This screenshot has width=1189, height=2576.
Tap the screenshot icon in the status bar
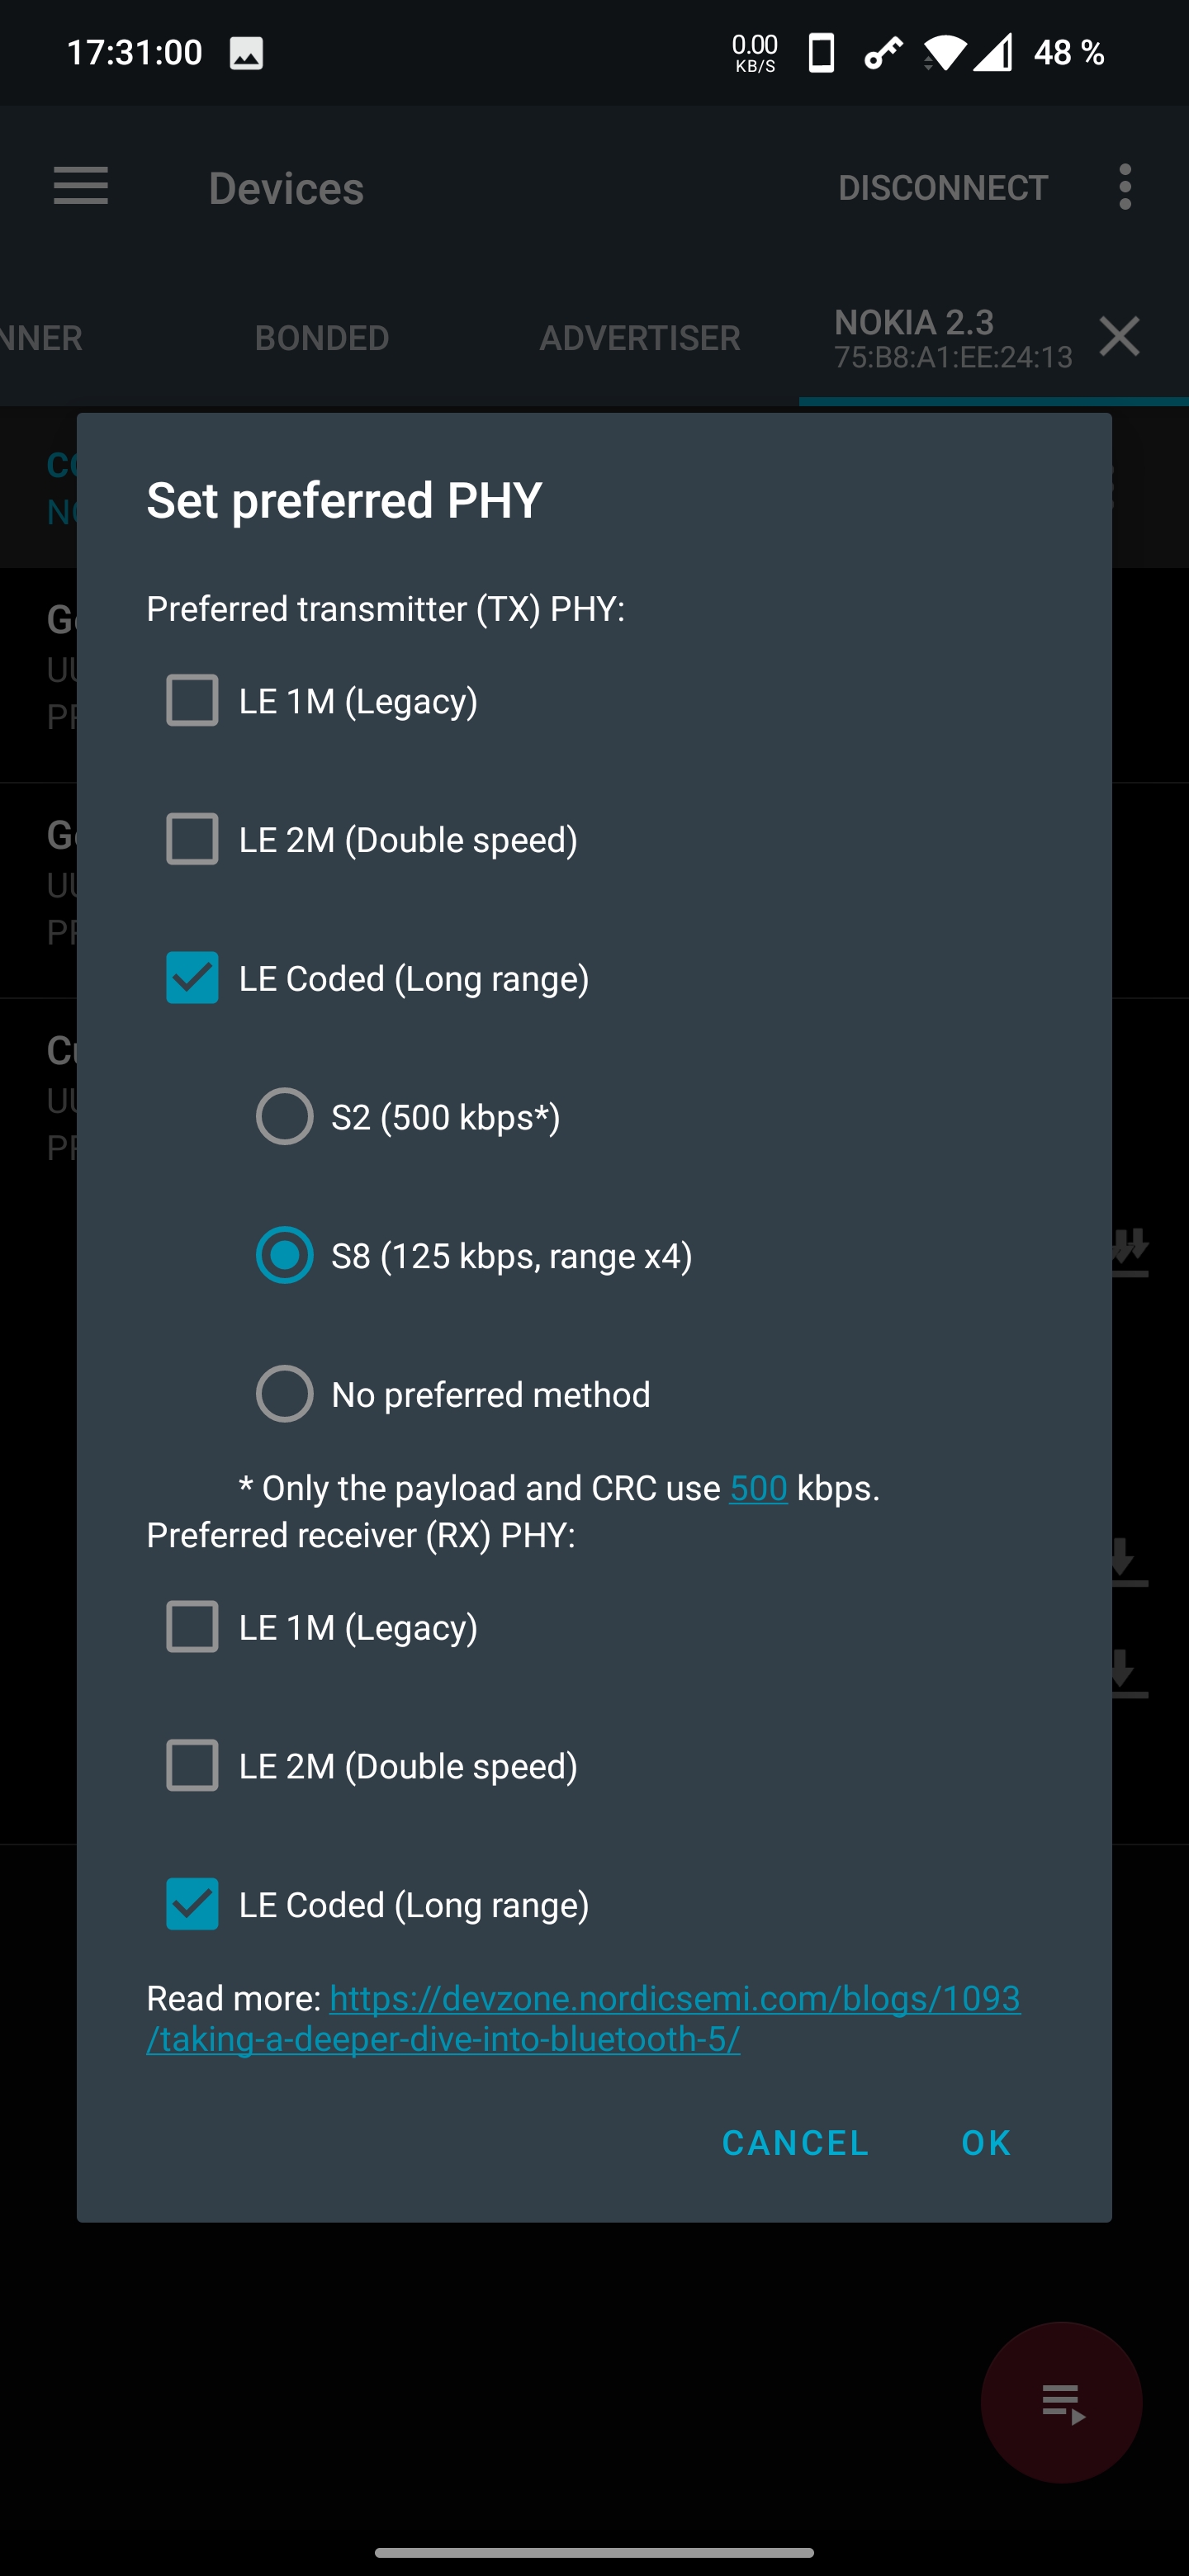tap(248, 53)
